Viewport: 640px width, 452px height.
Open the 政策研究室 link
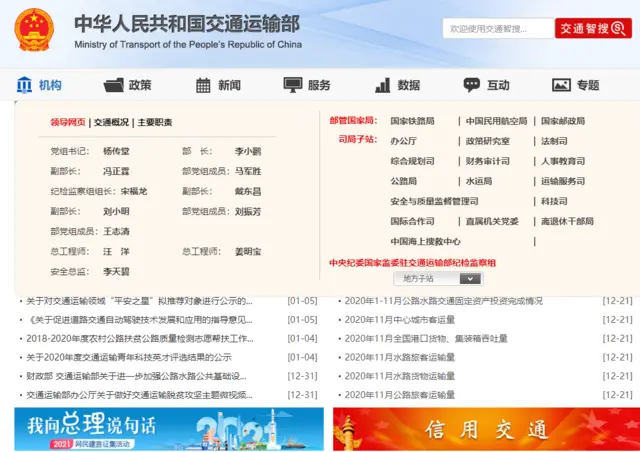488,141
